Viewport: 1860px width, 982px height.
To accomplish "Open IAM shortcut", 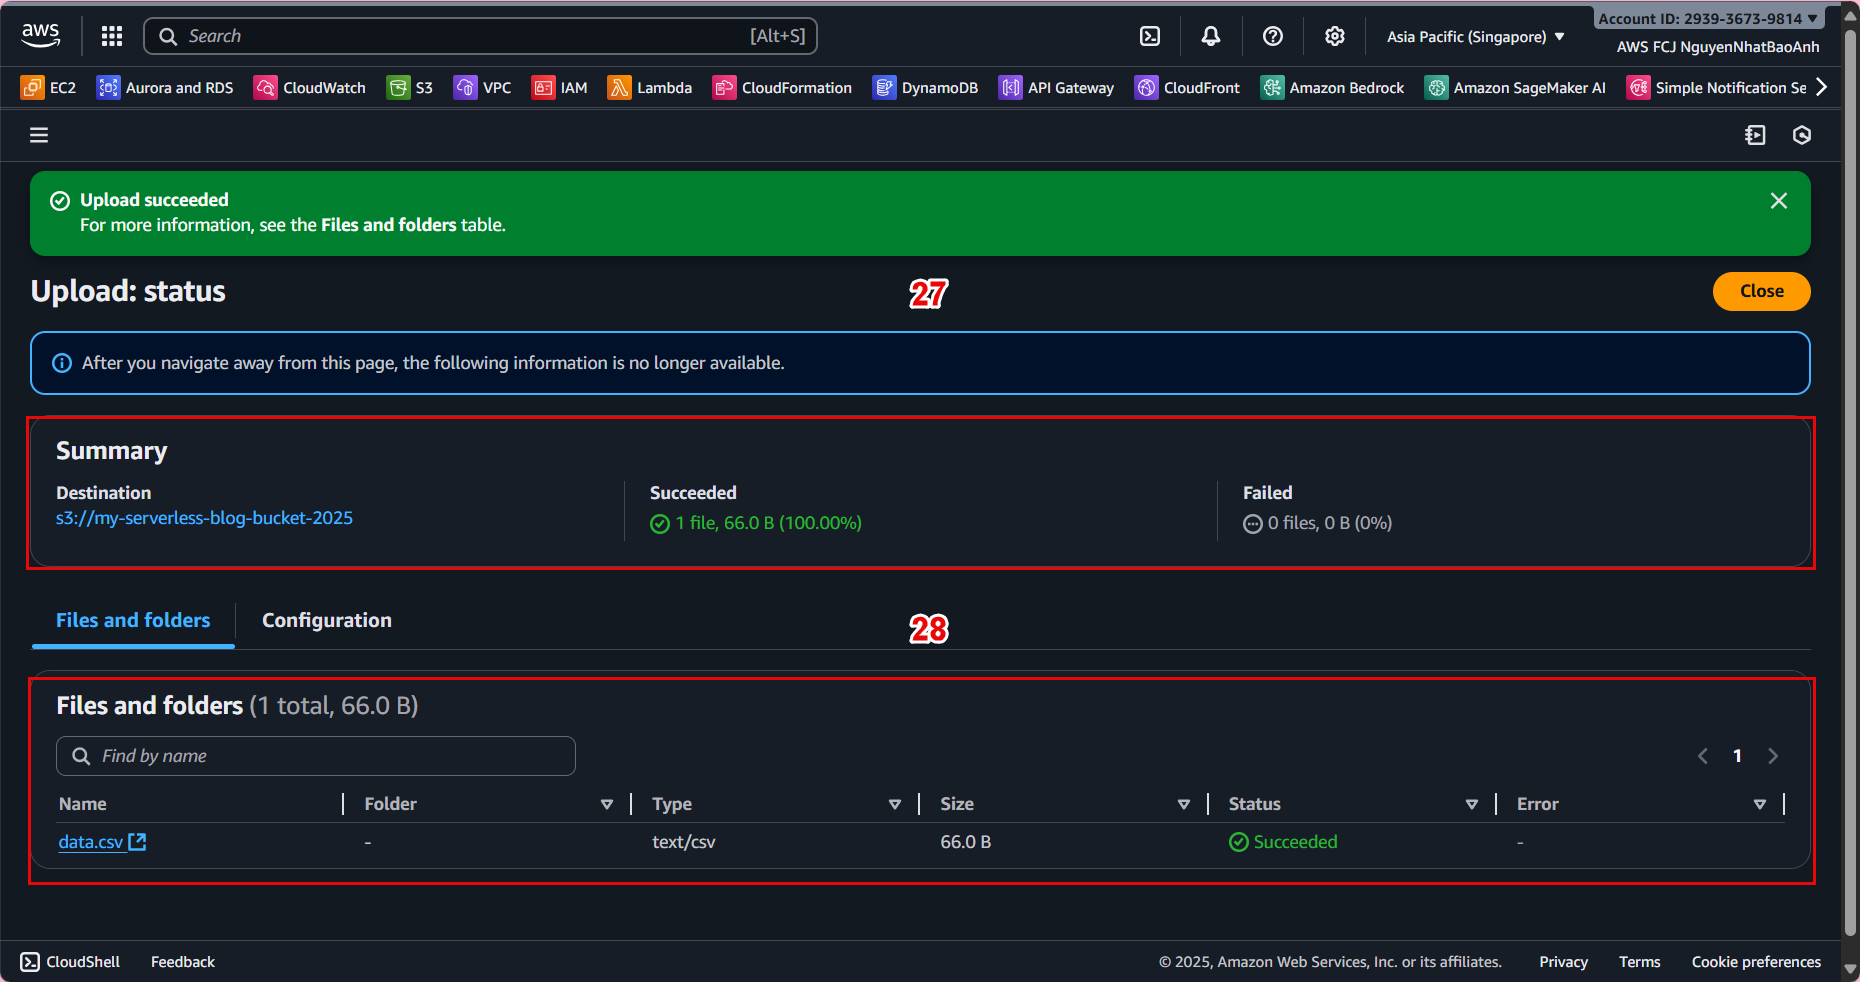I will pyautogui.click(x=560, y=88).
